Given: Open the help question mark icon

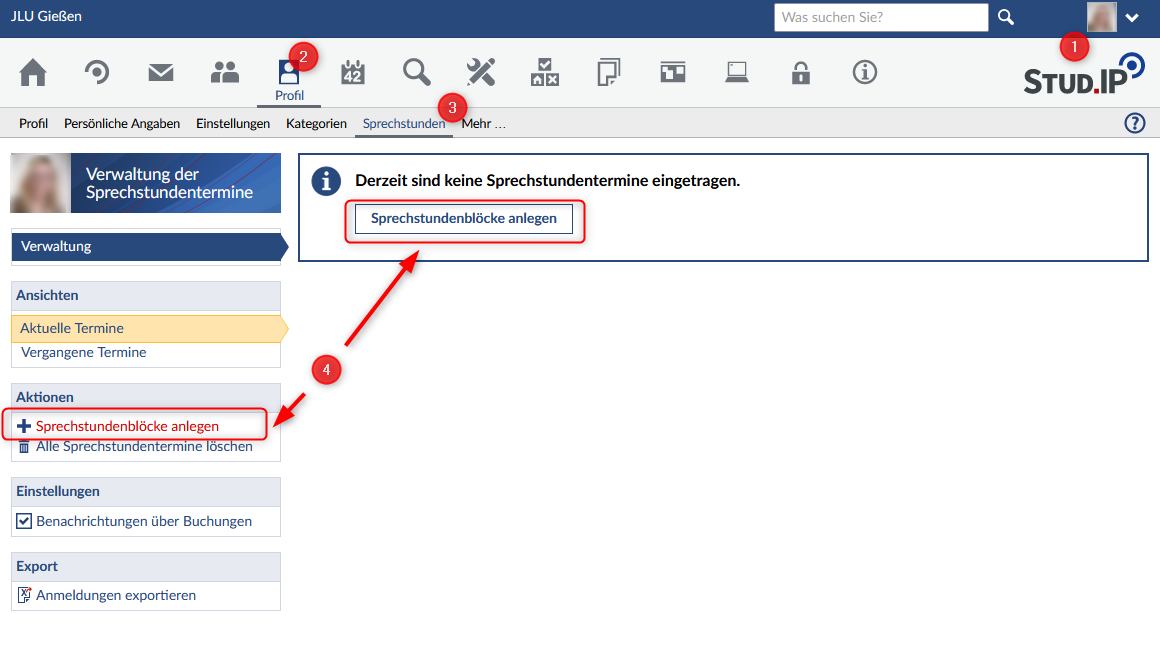Looking at the screenshot, I should [x=1135, y=123].
